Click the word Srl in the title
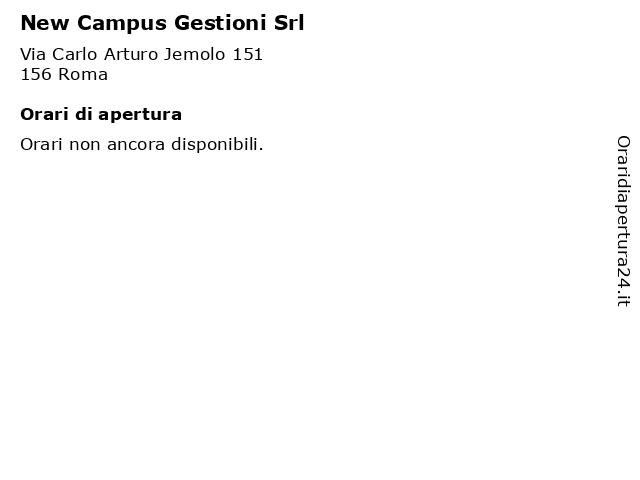 point(289,23)
